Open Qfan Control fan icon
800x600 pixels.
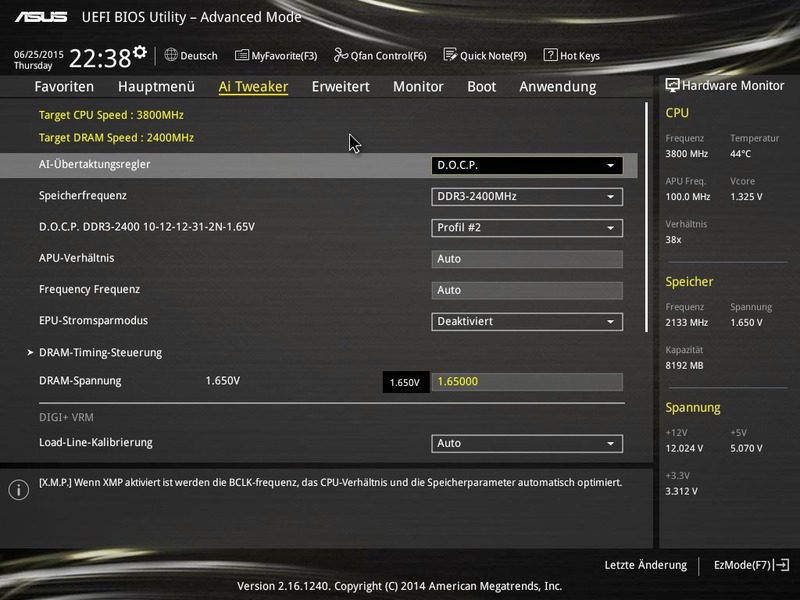pos(340,55)
